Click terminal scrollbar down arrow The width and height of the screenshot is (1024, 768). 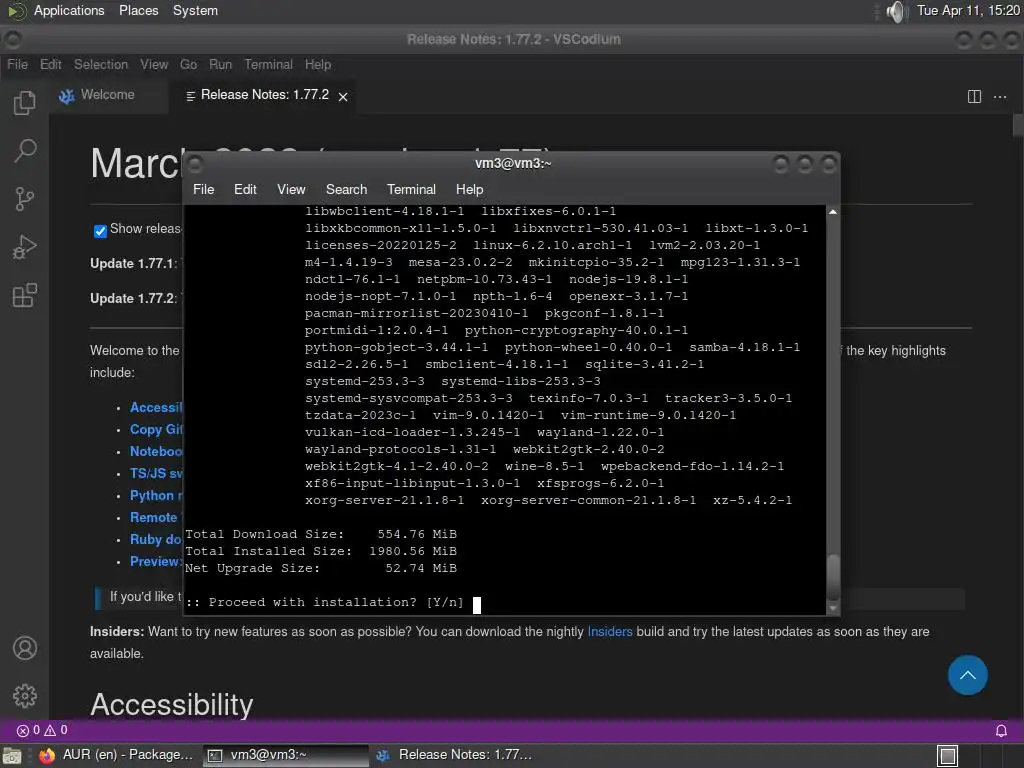click(x=833, y=608)
